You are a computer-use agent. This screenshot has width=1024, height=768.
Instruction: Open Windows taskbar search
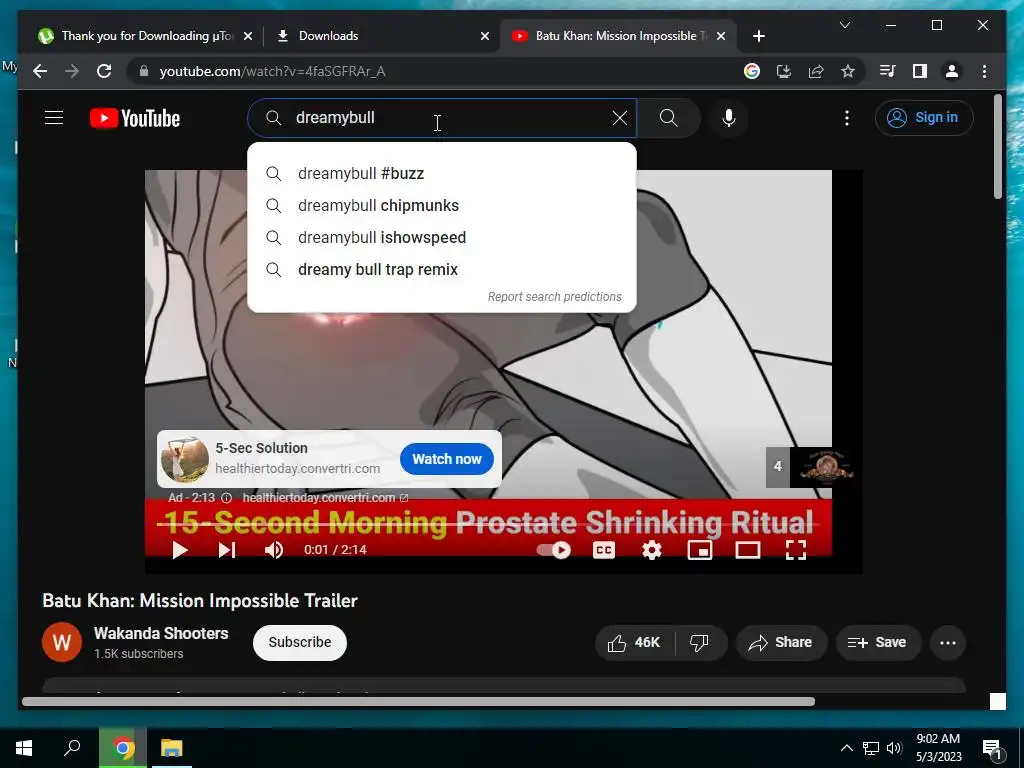(72, 748)
